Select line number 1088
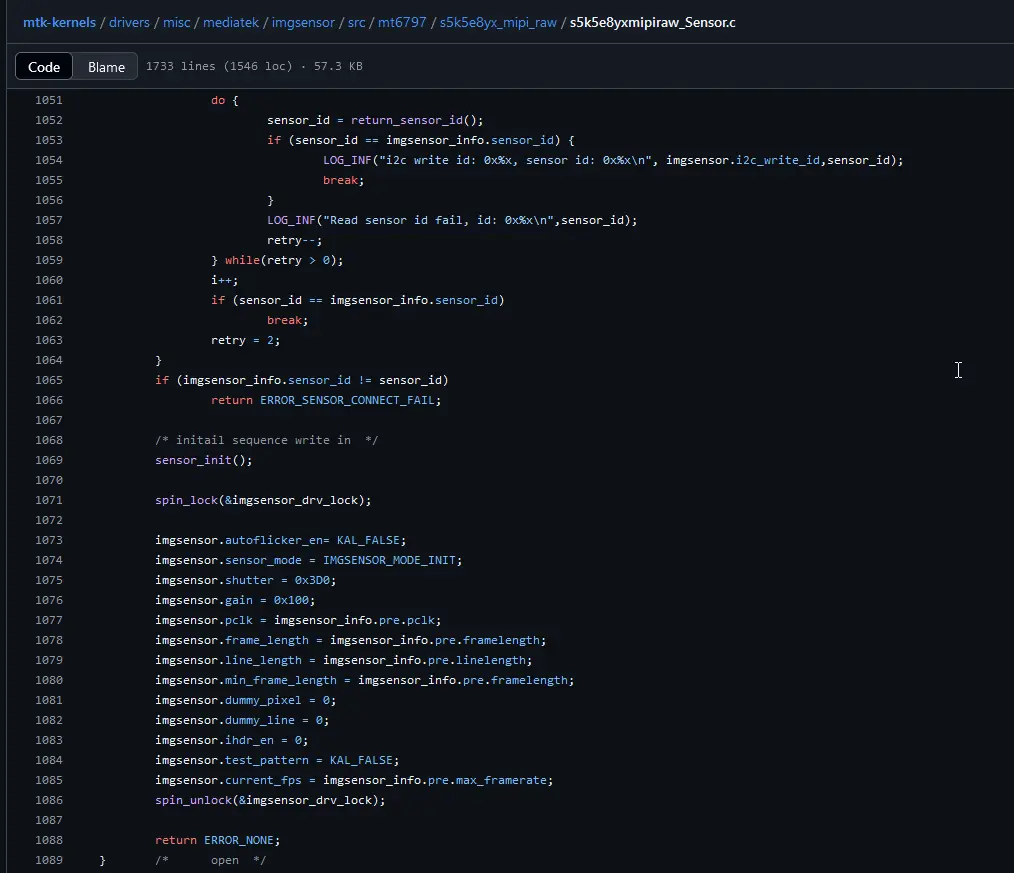Image resolution: width=1014 pixels, height=873 pixels. coord(49,840)
